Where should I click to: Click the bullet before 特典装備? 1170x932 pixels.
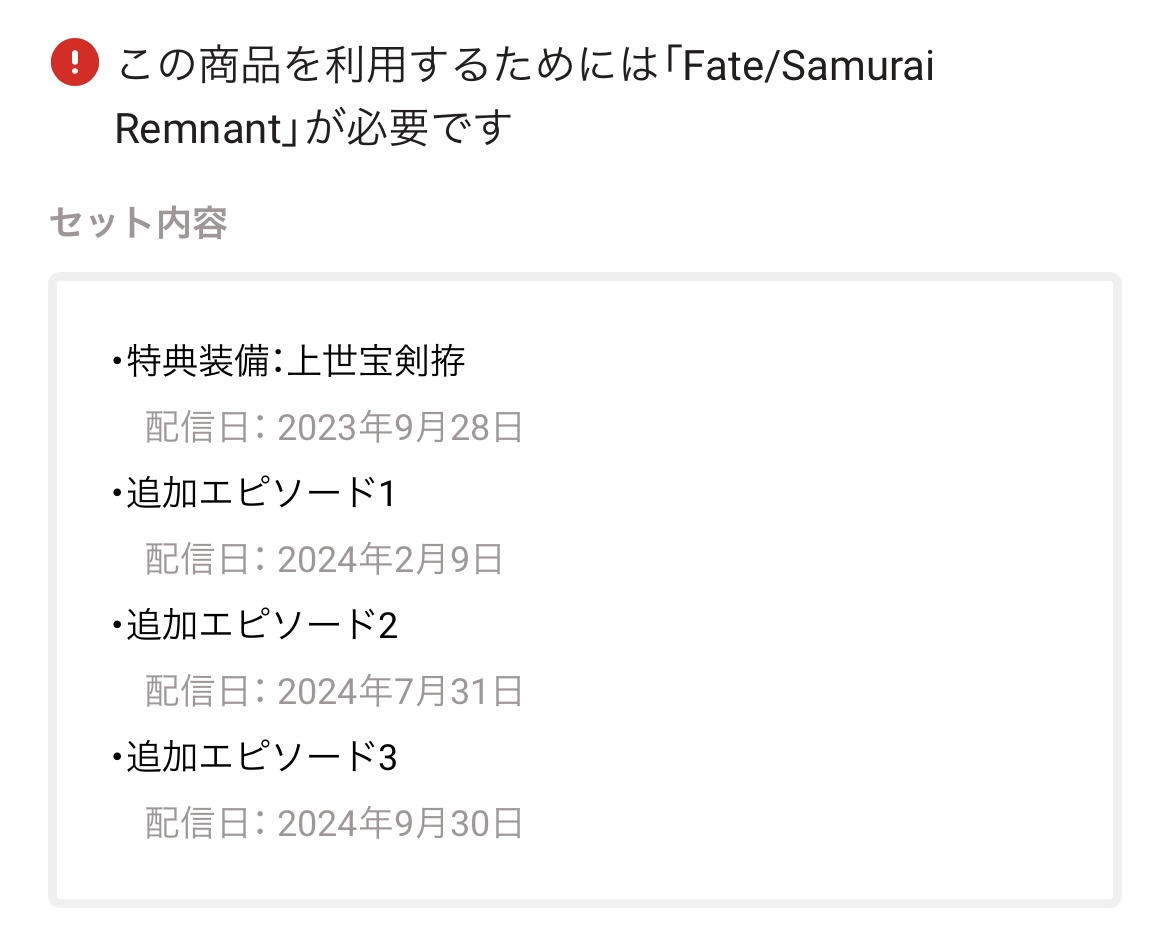click(x=117, y=362)
